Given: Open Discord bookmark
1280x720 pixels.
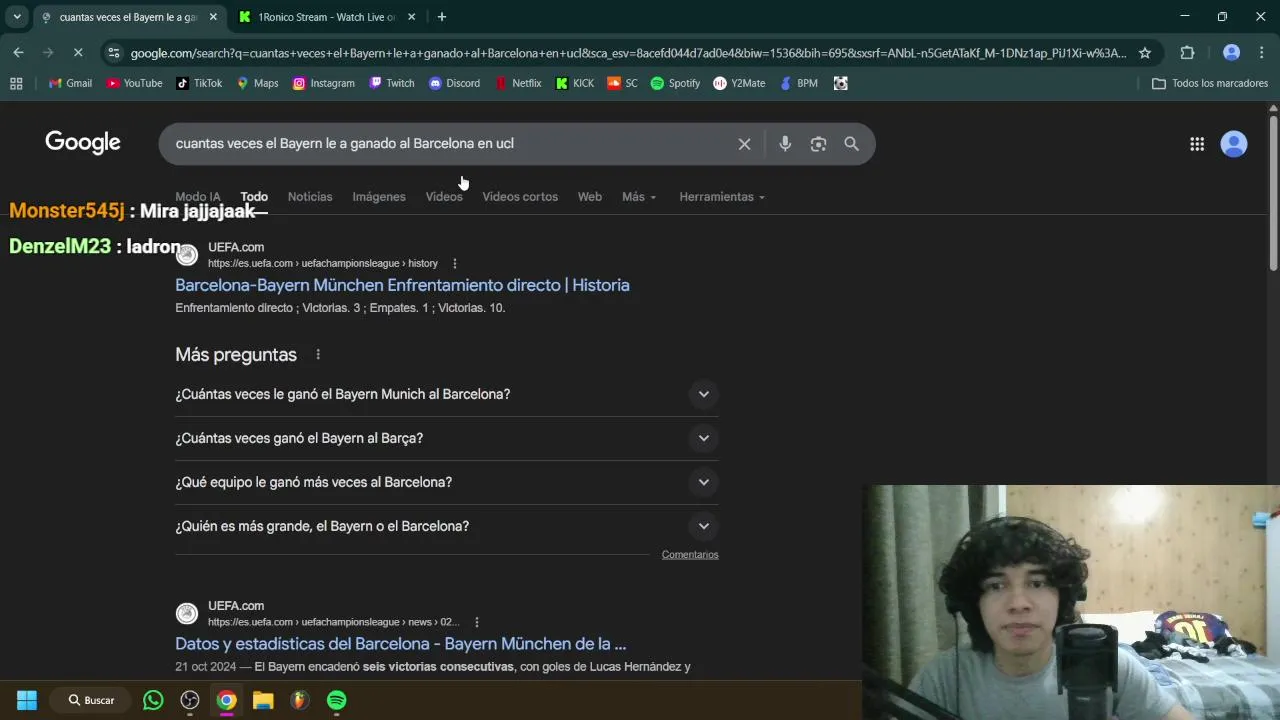Looking at the screenshot, I should 455,83.
